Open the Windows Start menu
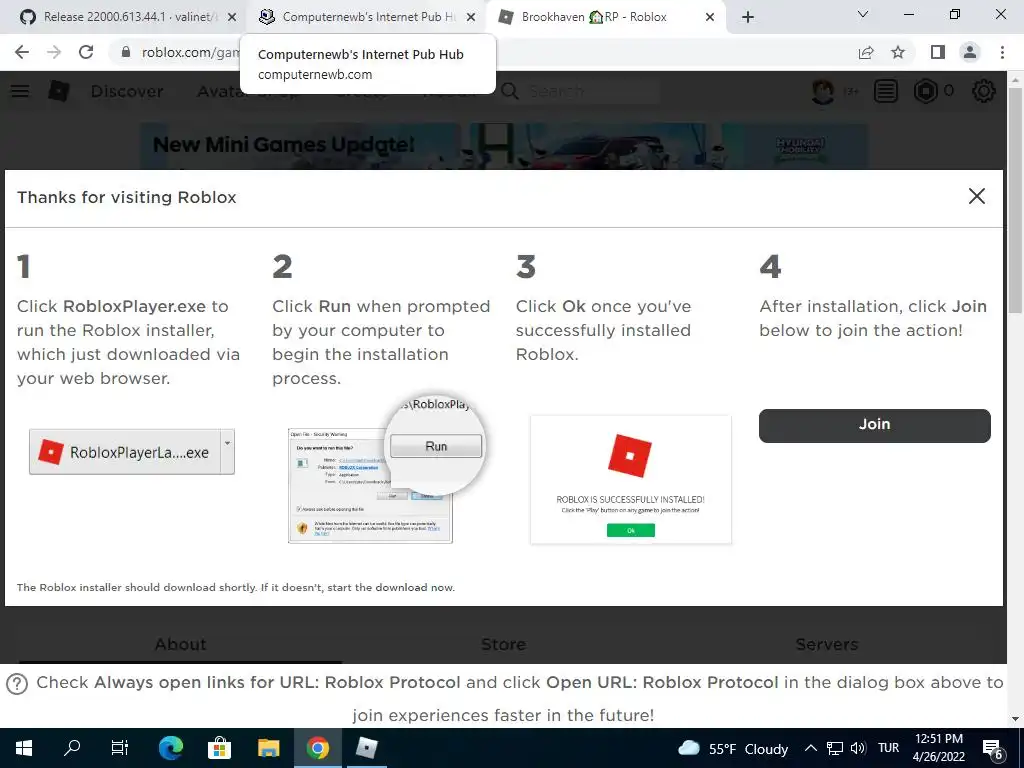 point(24,748)
